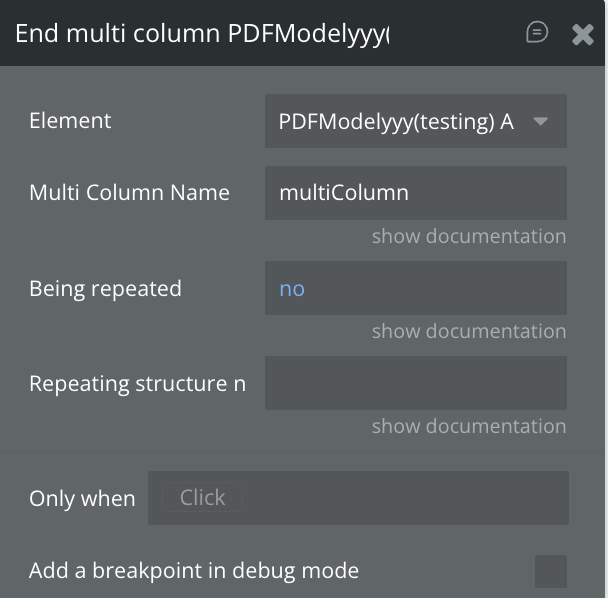
Task: Click 'Add a breakpoint in debug mode' text
Action: (x=193, y=571)
